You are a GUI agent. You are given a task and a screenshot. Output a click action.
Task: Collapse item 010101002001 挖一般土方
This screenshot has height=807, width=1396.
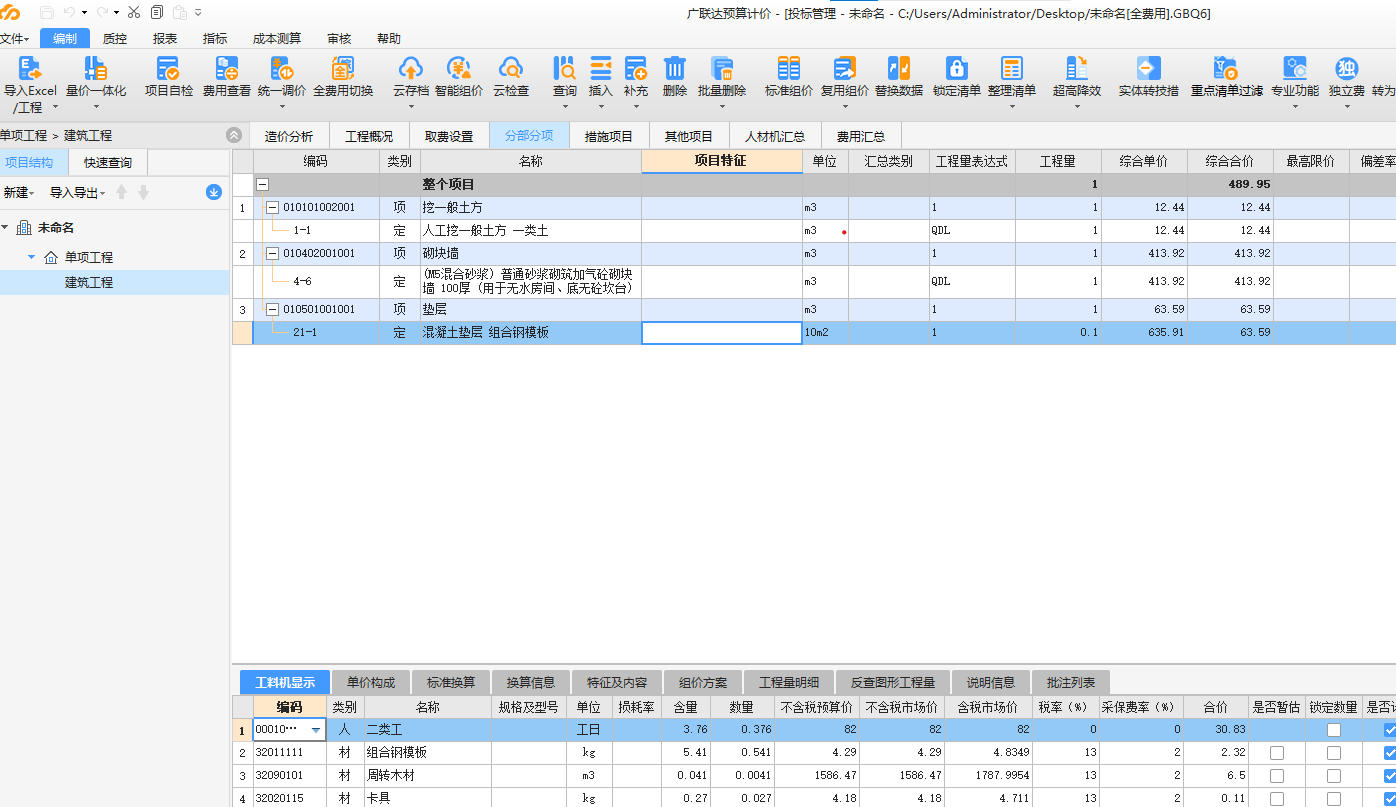click(x=272, y=208)
